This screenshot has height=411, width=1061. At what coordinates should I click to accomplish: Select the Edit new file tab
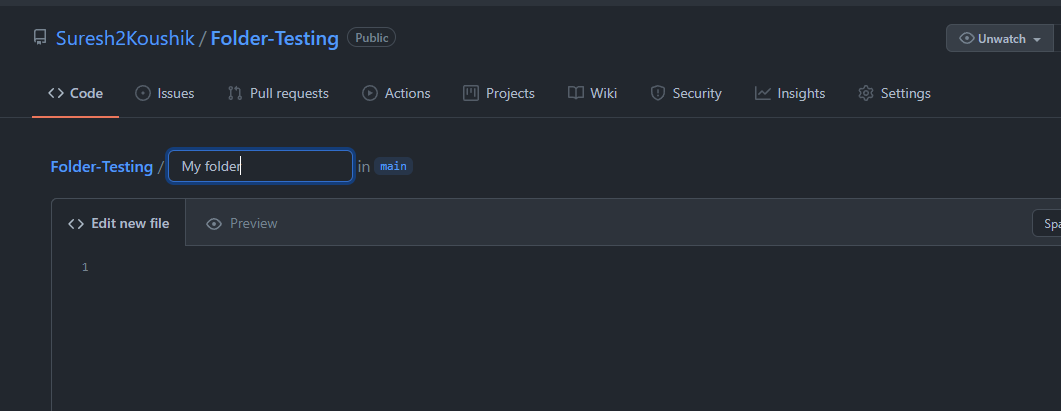coord(118,223)
